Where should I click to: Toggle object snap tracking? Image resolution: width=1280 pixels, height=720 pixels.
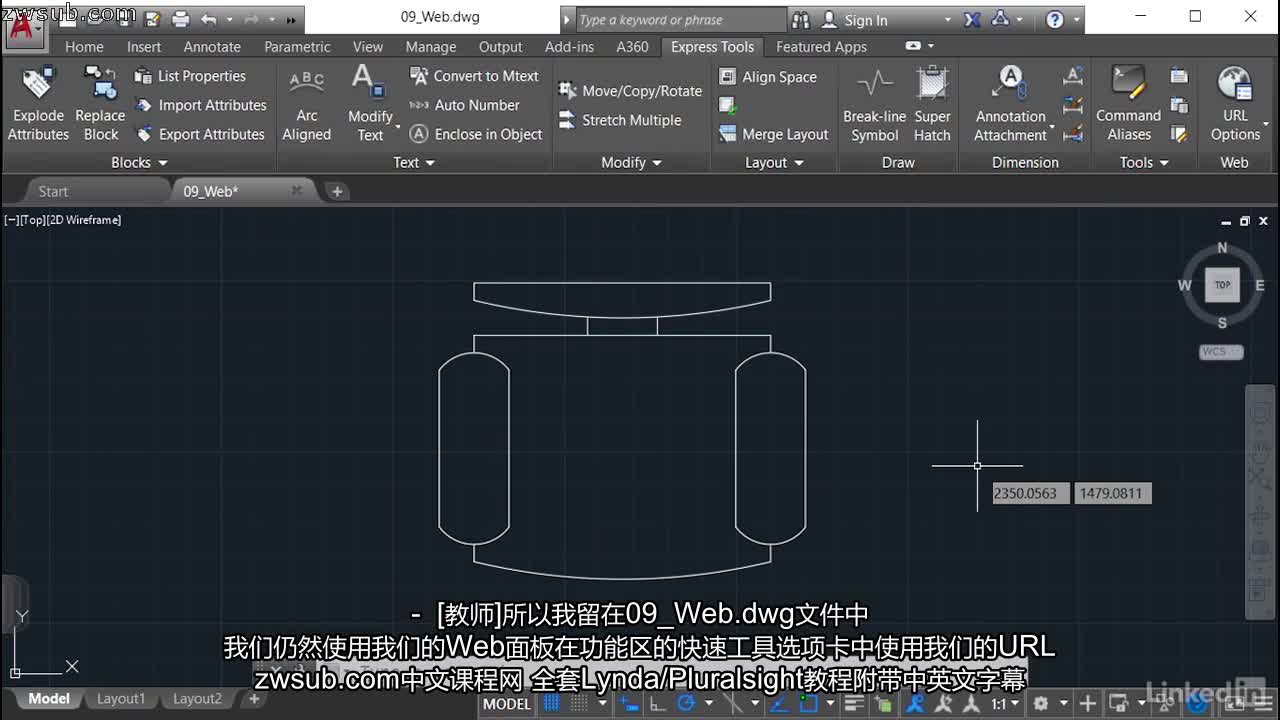[780, 703]
